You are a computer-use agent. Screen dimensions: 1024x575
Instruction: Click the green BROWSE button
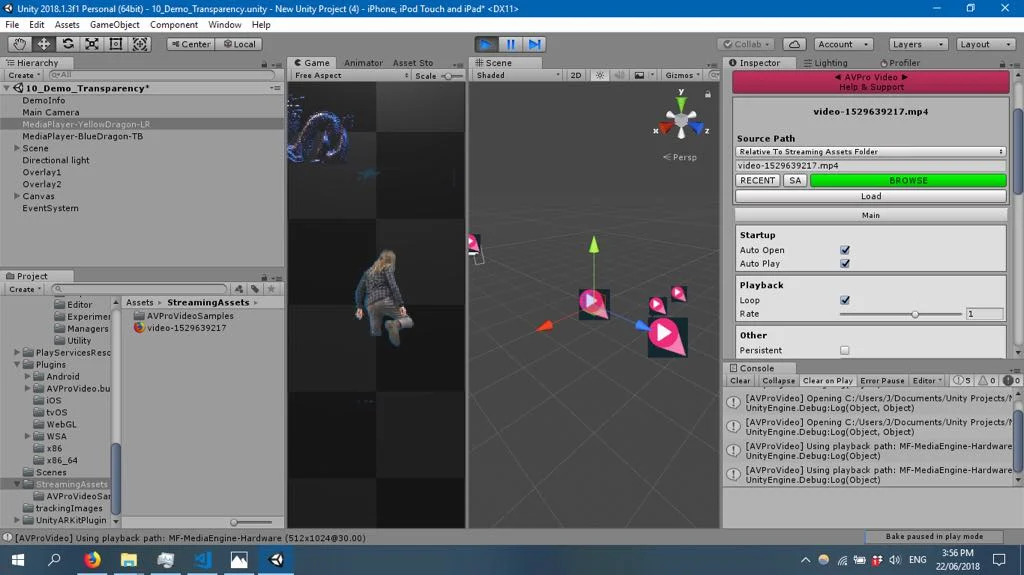908,180
